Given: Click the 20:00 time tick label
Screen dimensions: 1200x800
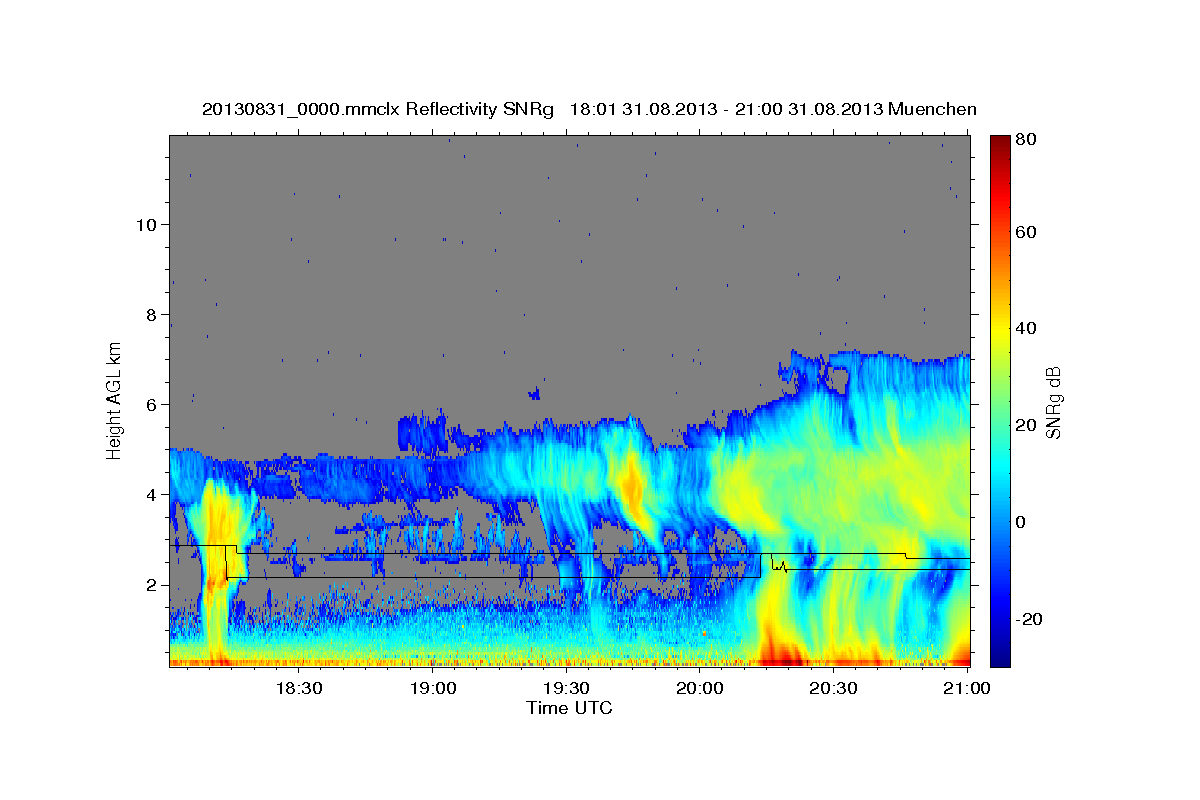Looking at the screenshot, I should click(700, 689).
